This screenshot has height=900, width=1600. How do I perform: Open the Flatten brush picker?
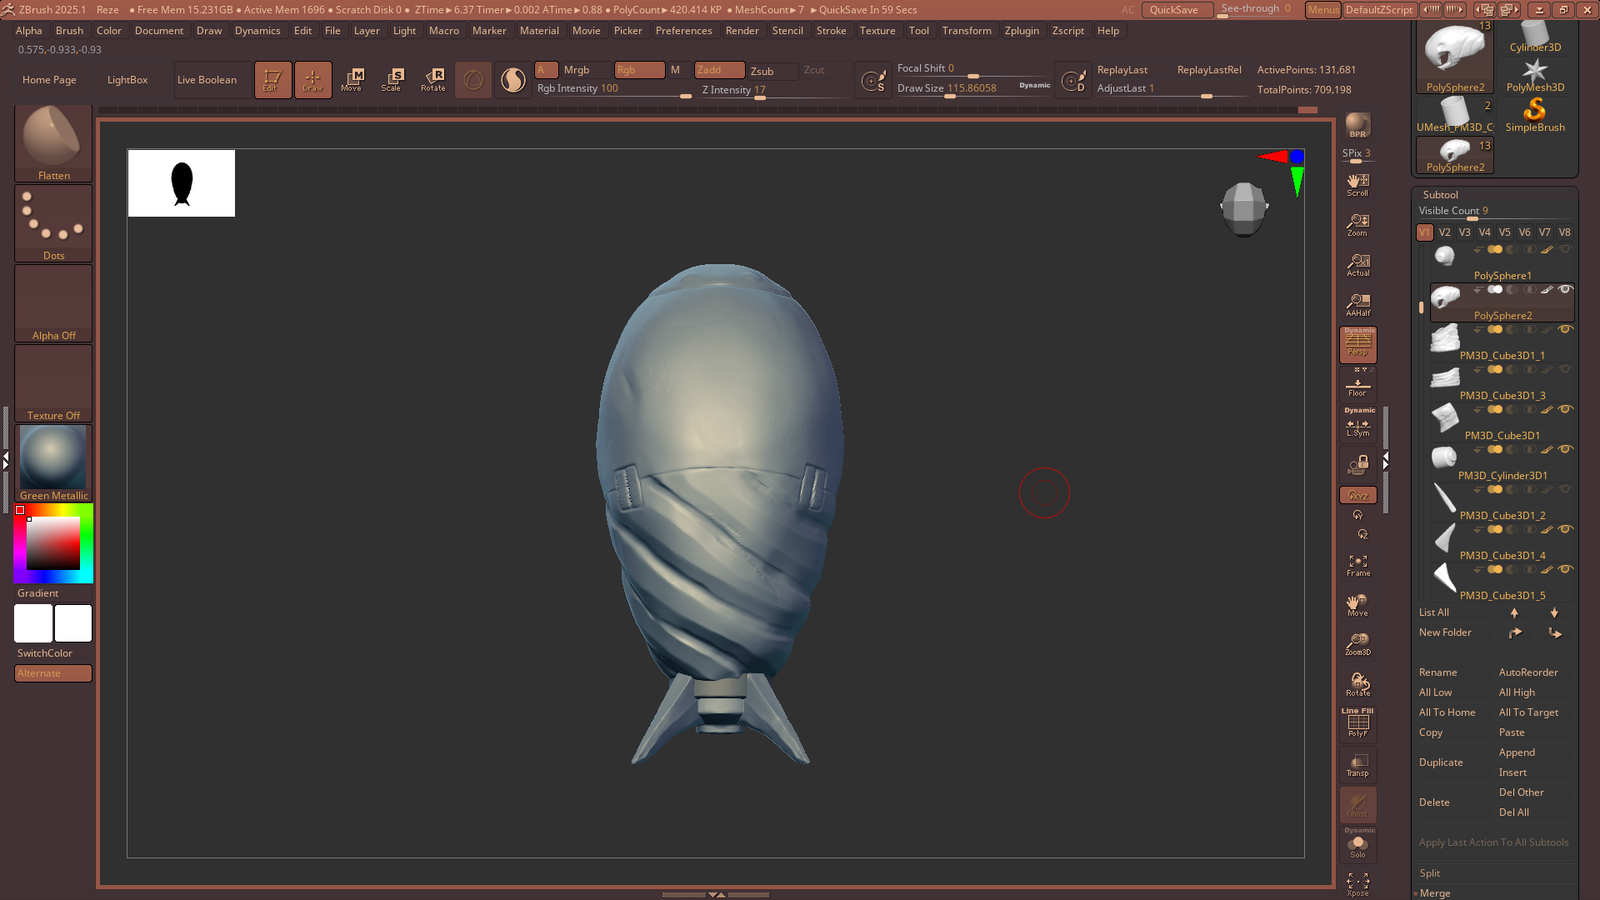click(x=53, y=143)
